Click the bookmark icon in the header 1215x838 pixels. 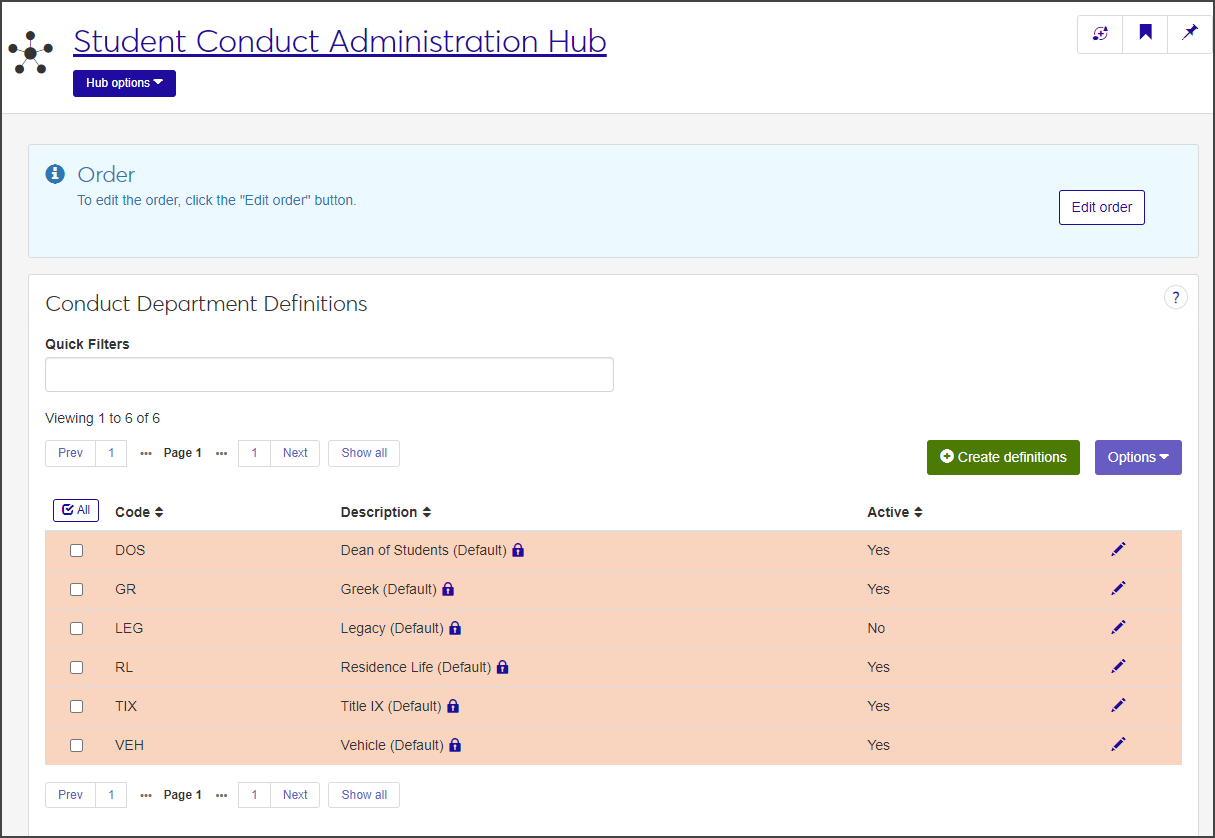point(1145,33)
